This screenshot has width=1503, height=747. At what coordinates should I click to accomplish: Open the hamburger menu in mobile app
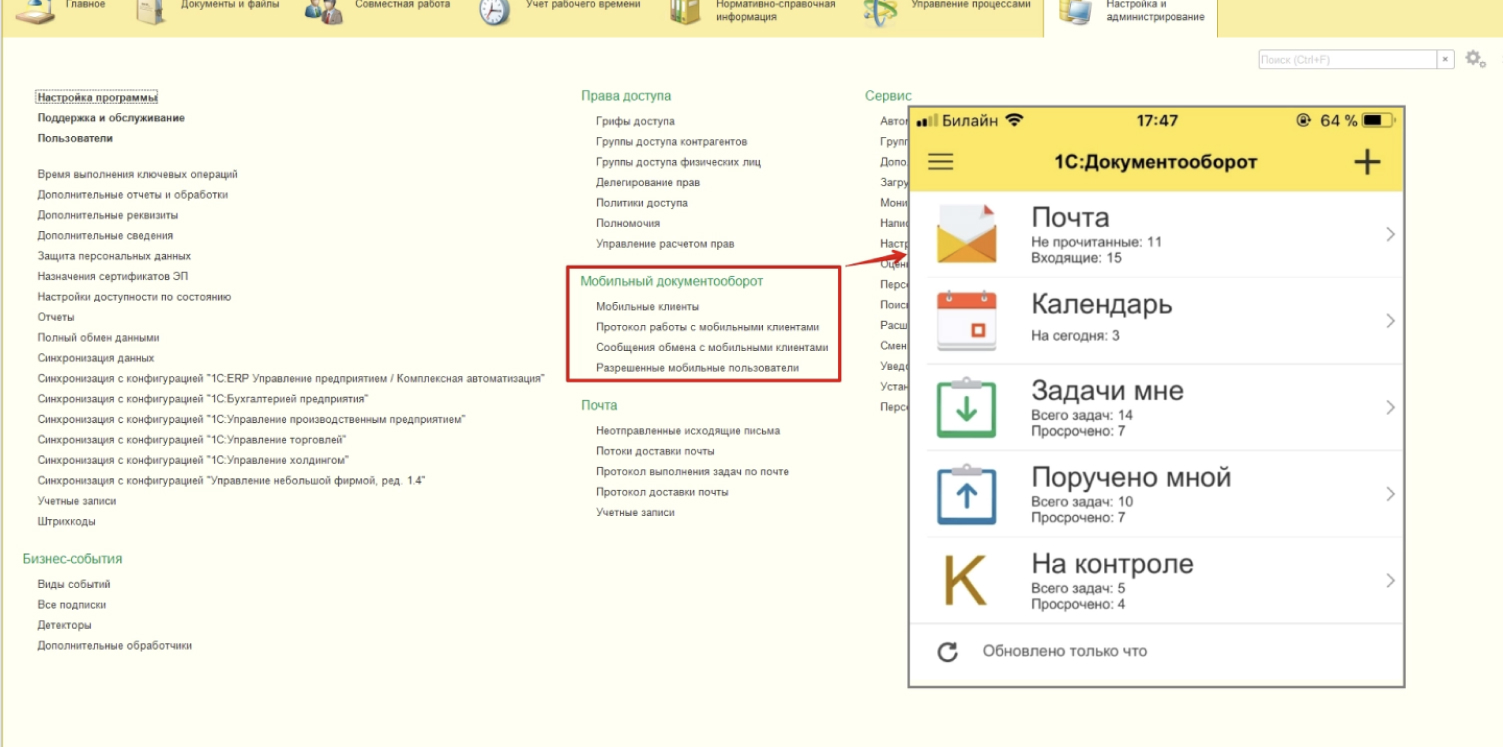(x=941, y=162)
